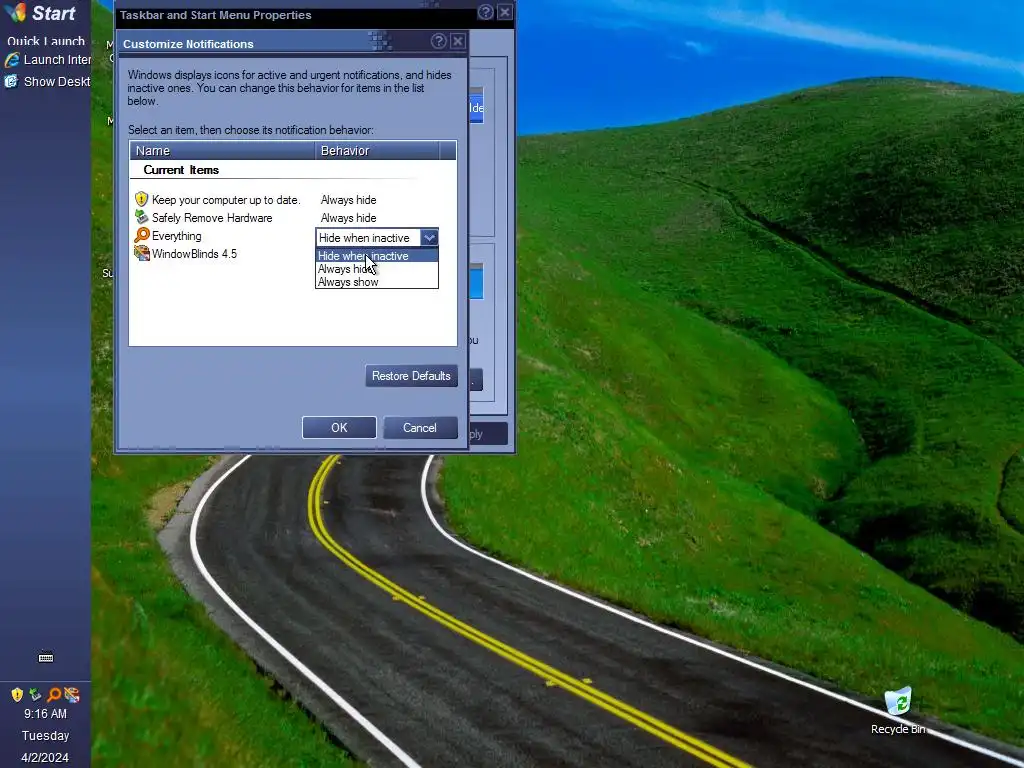Open the Start menu button
Screen dimensions: 1024x768
[40, 12]
